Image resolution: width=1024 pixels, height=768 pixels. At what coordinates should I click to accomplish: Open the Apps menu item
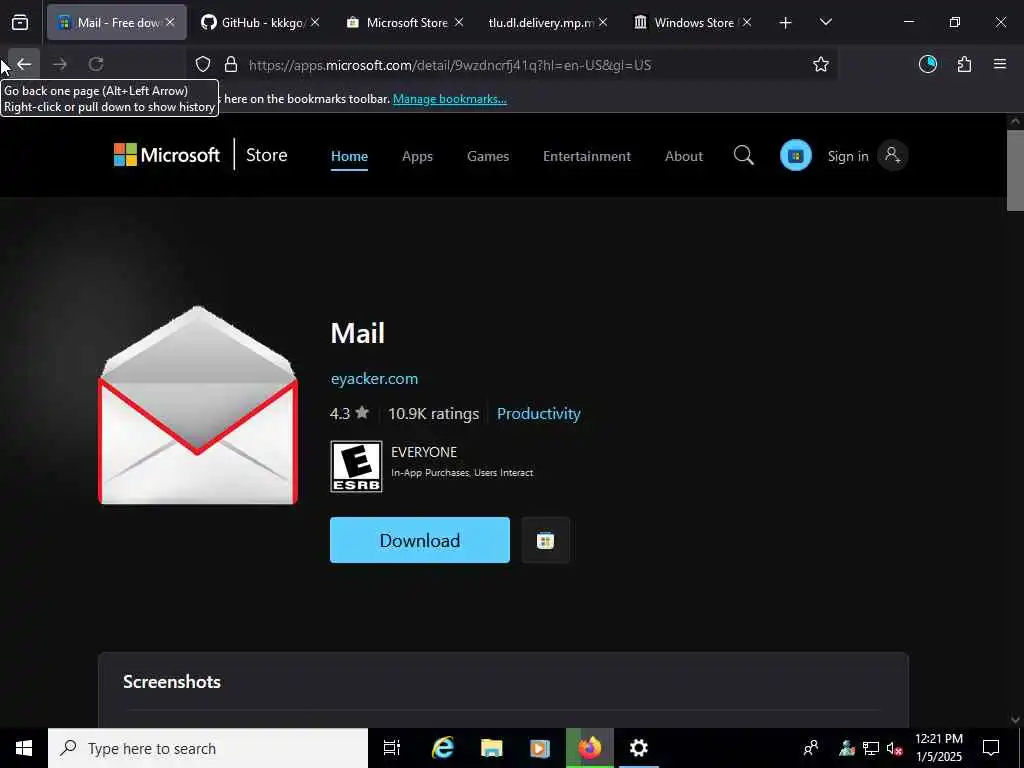pyautogui.click(x=417, y=156)
